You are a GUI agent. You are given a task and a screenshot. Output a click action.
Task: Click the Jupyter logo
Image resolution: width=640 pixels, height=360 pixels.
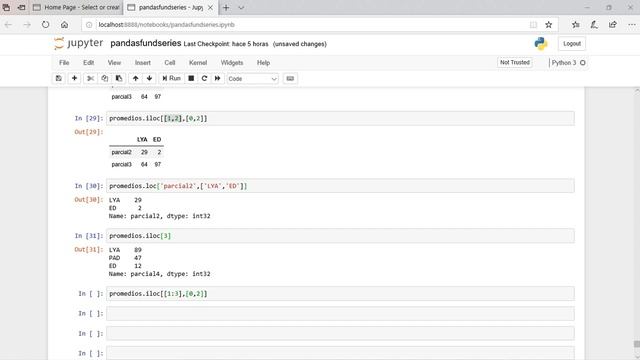pyautogui.click(x=78, y=43)
